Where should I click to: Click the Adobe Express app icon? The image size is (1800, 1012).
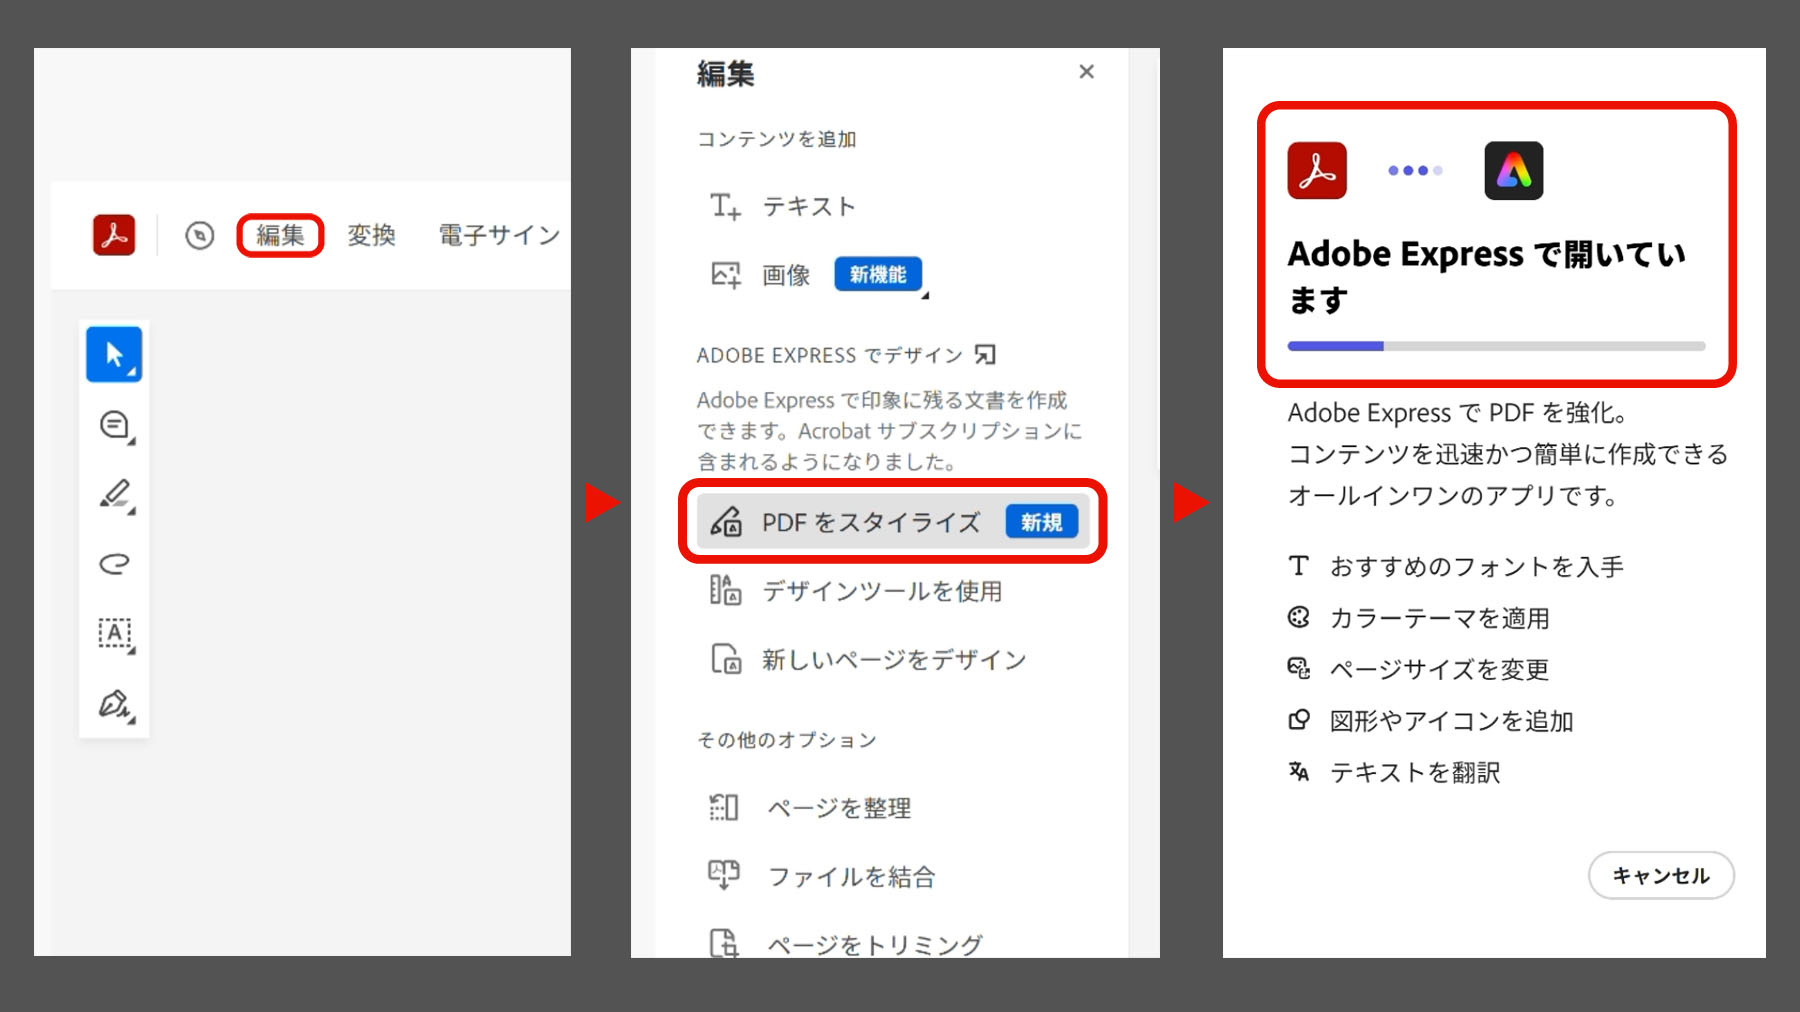pos(1514,171)
